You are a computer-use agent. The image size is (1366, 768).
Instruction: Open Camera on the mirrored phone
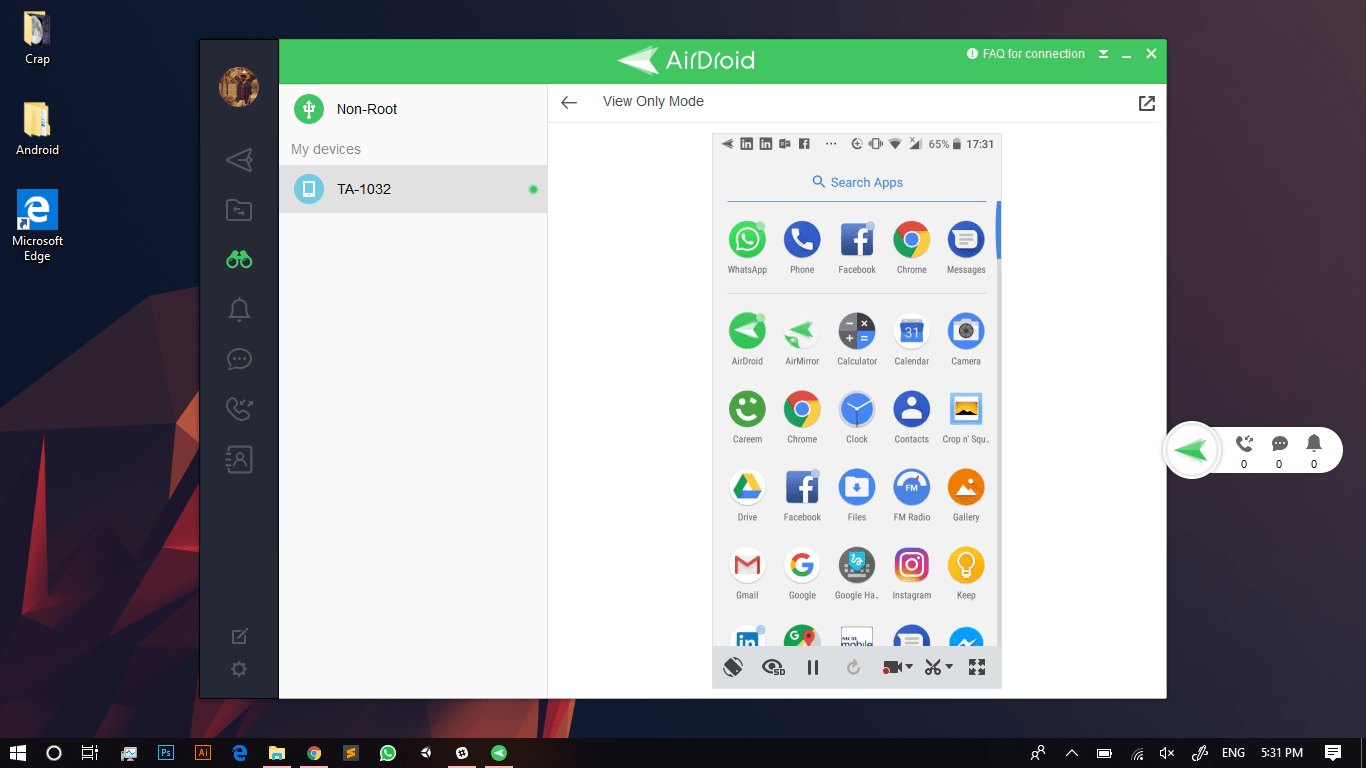coord(966,339)
